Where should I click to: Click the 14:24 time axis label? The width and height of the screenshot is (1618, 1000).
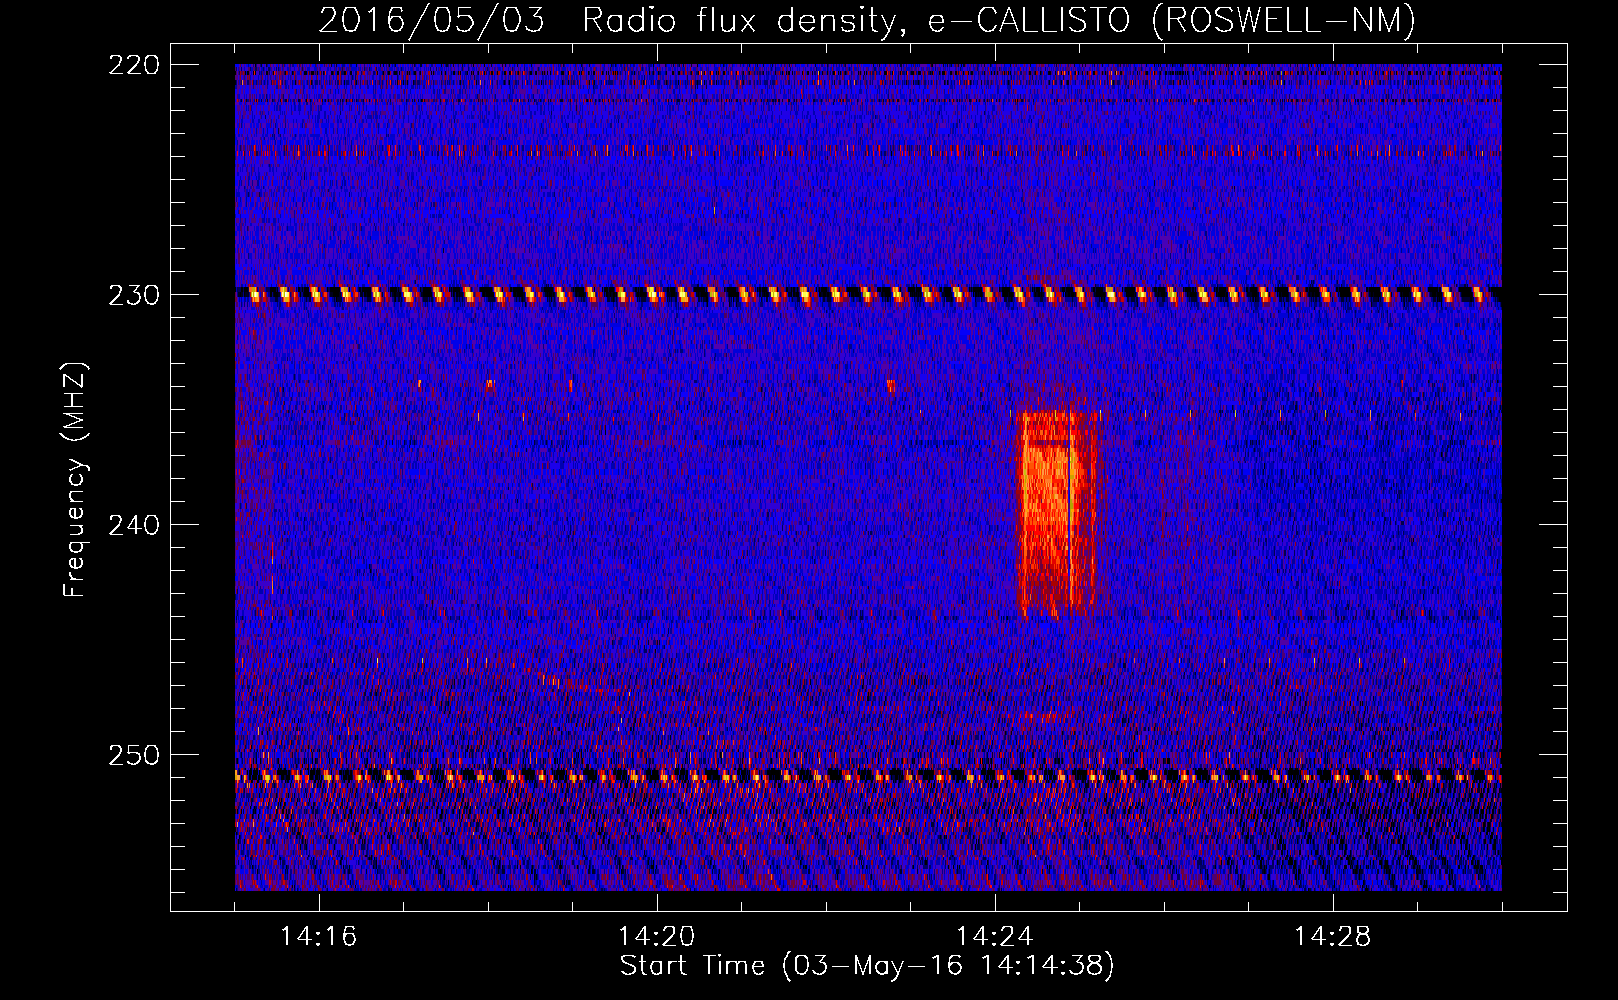(x=994, y=937)
